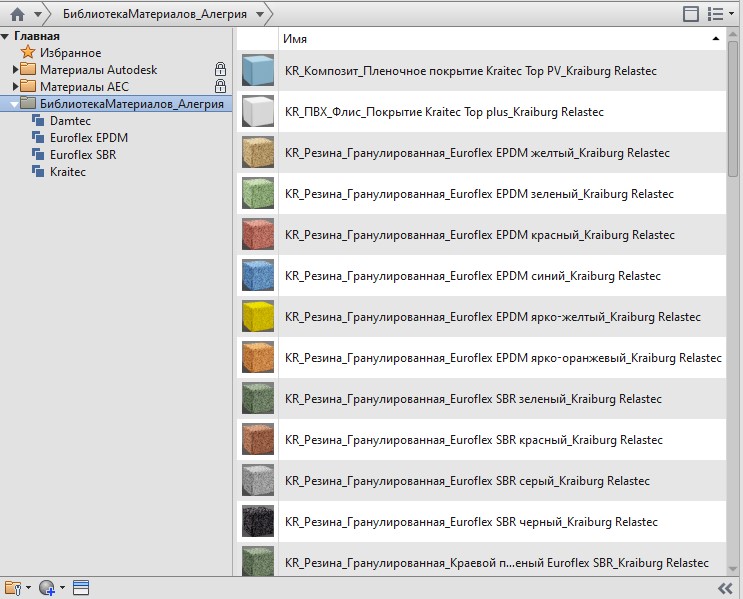Open library management folder icon

(x=13, y=588)
